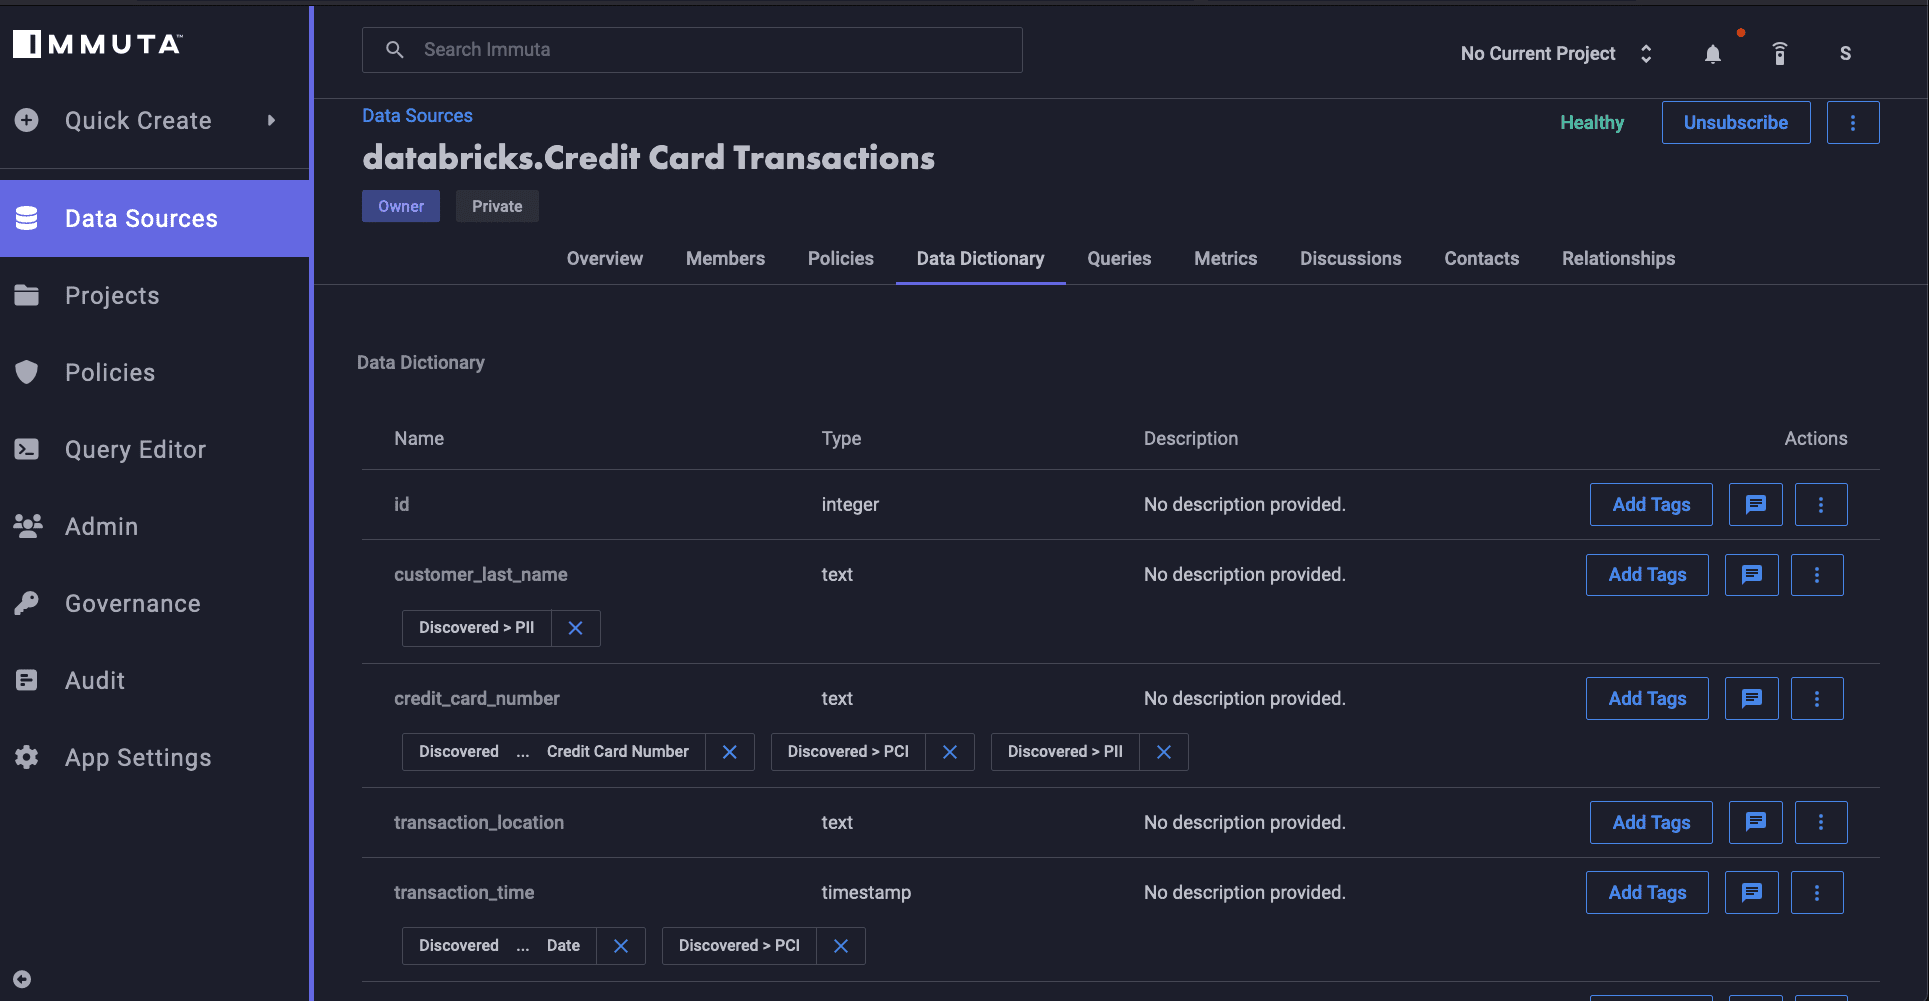1929x1001 pixels.
Task: Open notifications bell icon
Action: (1713, 54)
